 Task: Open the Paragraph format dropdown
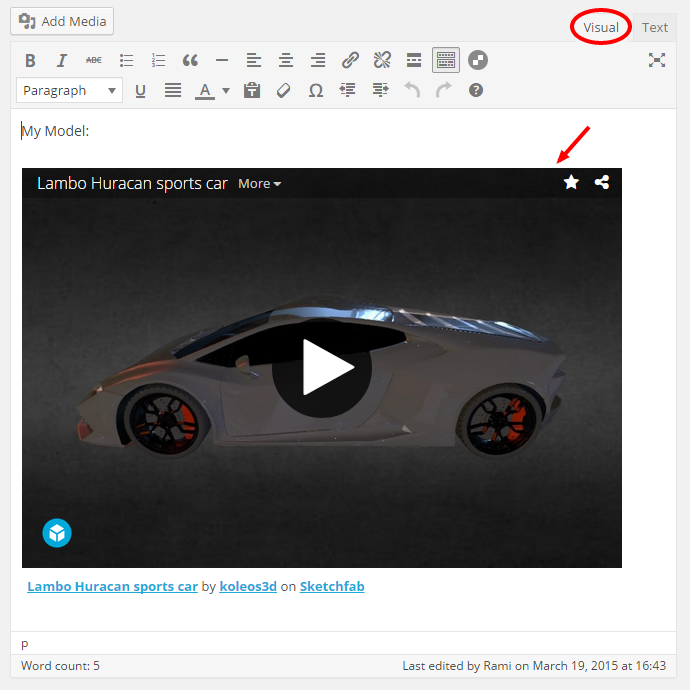click(x=69, y=90)
